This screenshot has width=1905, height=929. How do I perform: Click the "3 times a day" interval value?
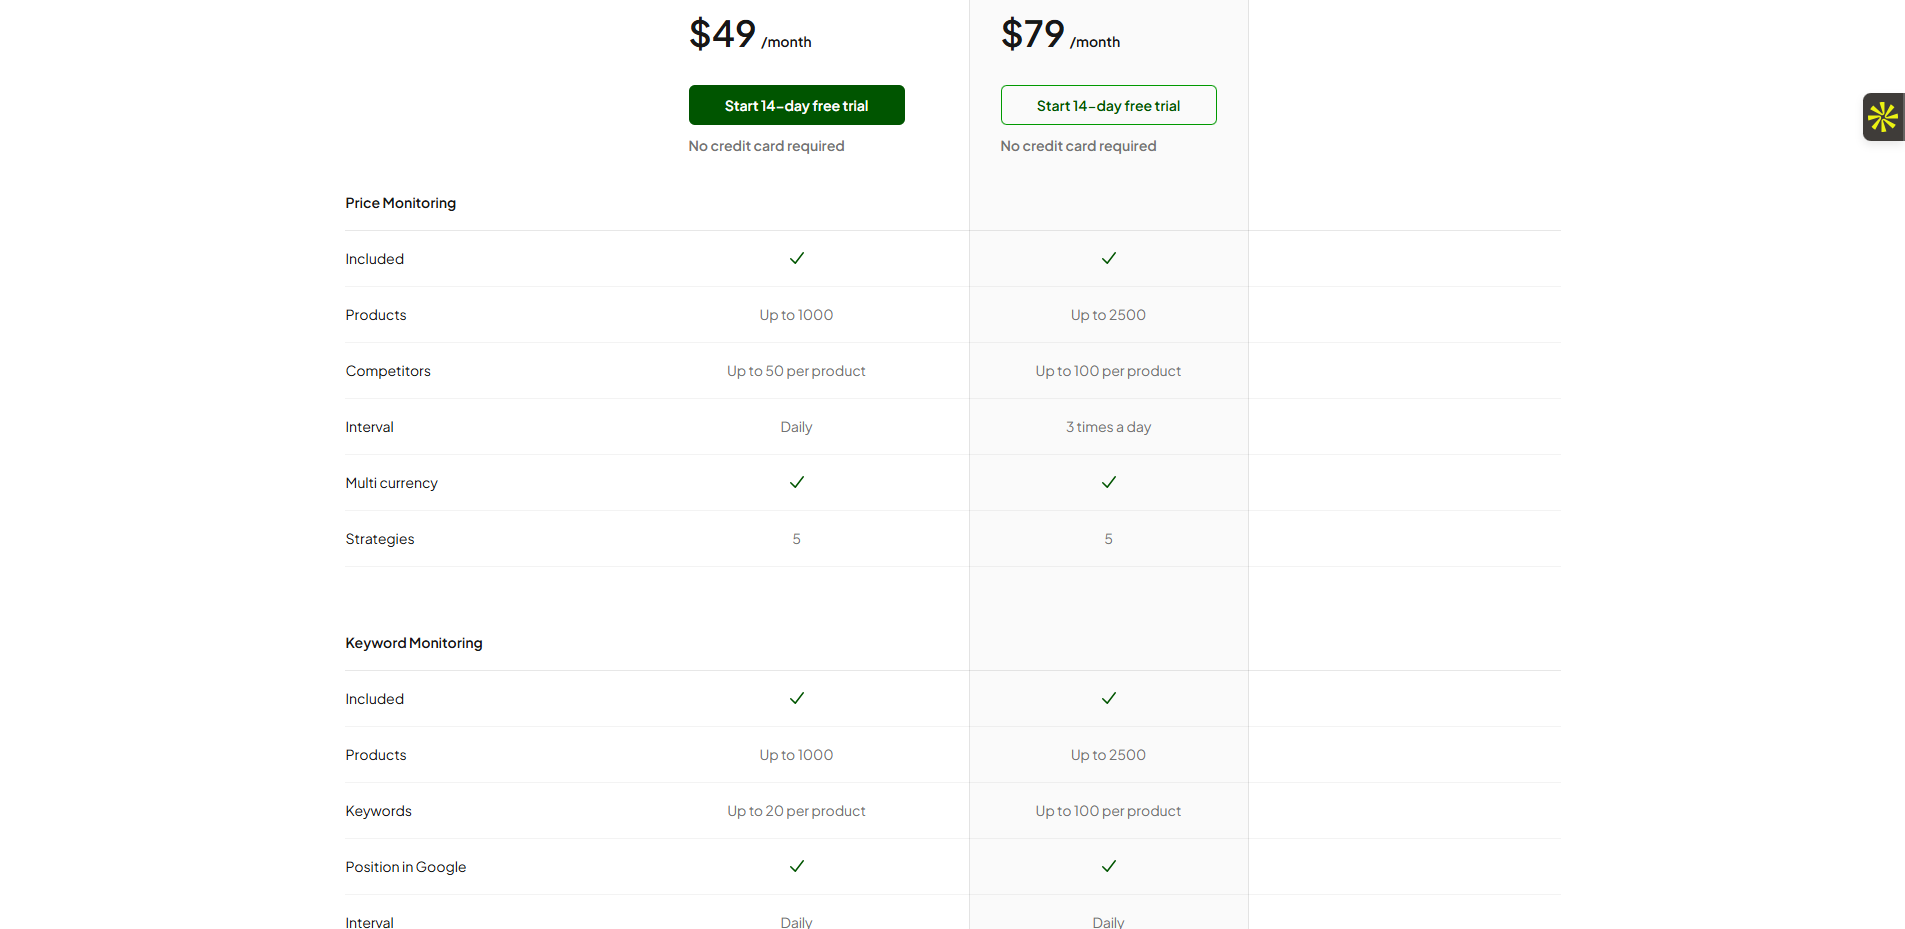[x=1108, y=427]
